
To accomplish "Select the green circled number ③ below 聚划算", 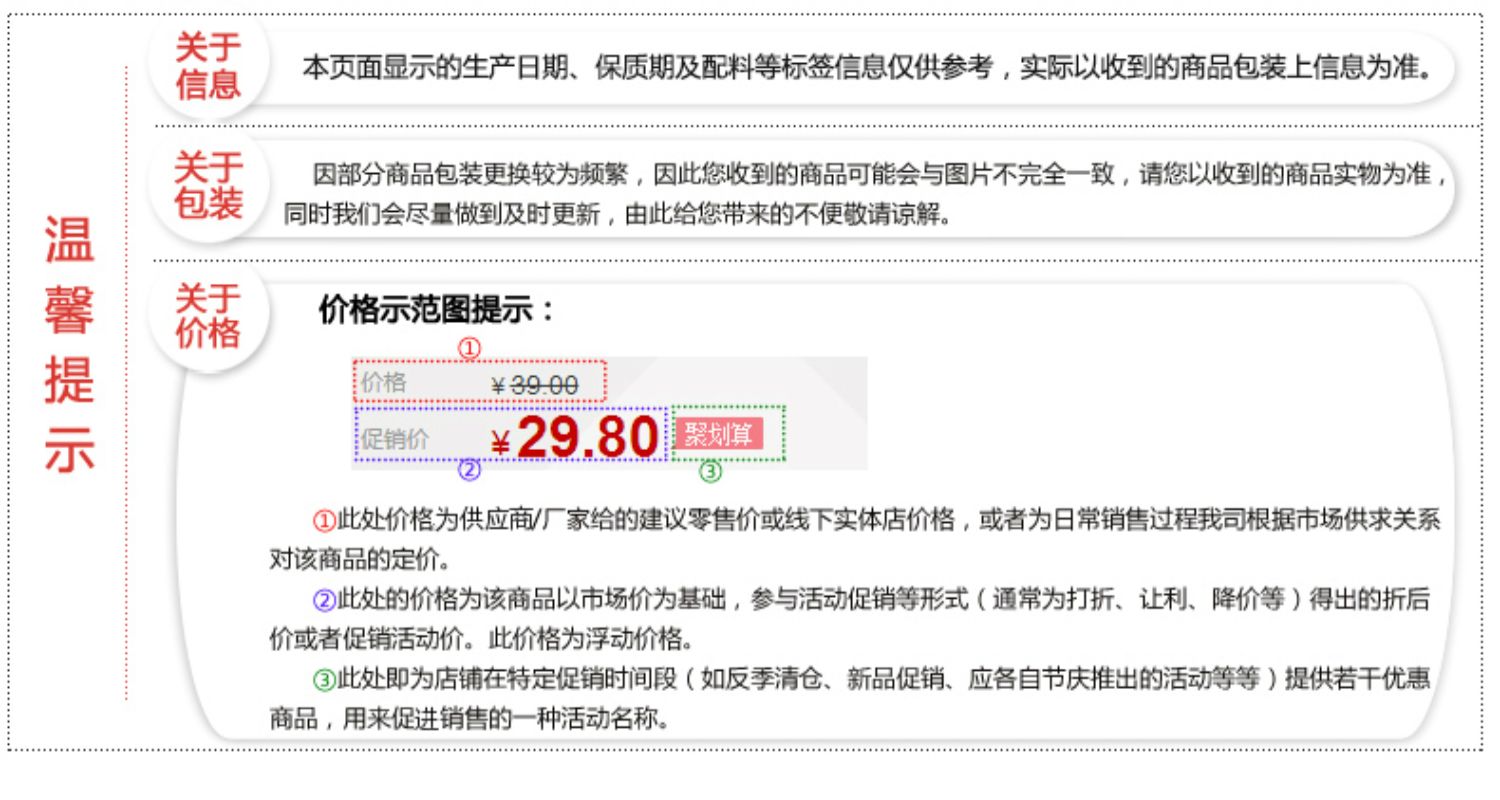I will click(710, 471).
